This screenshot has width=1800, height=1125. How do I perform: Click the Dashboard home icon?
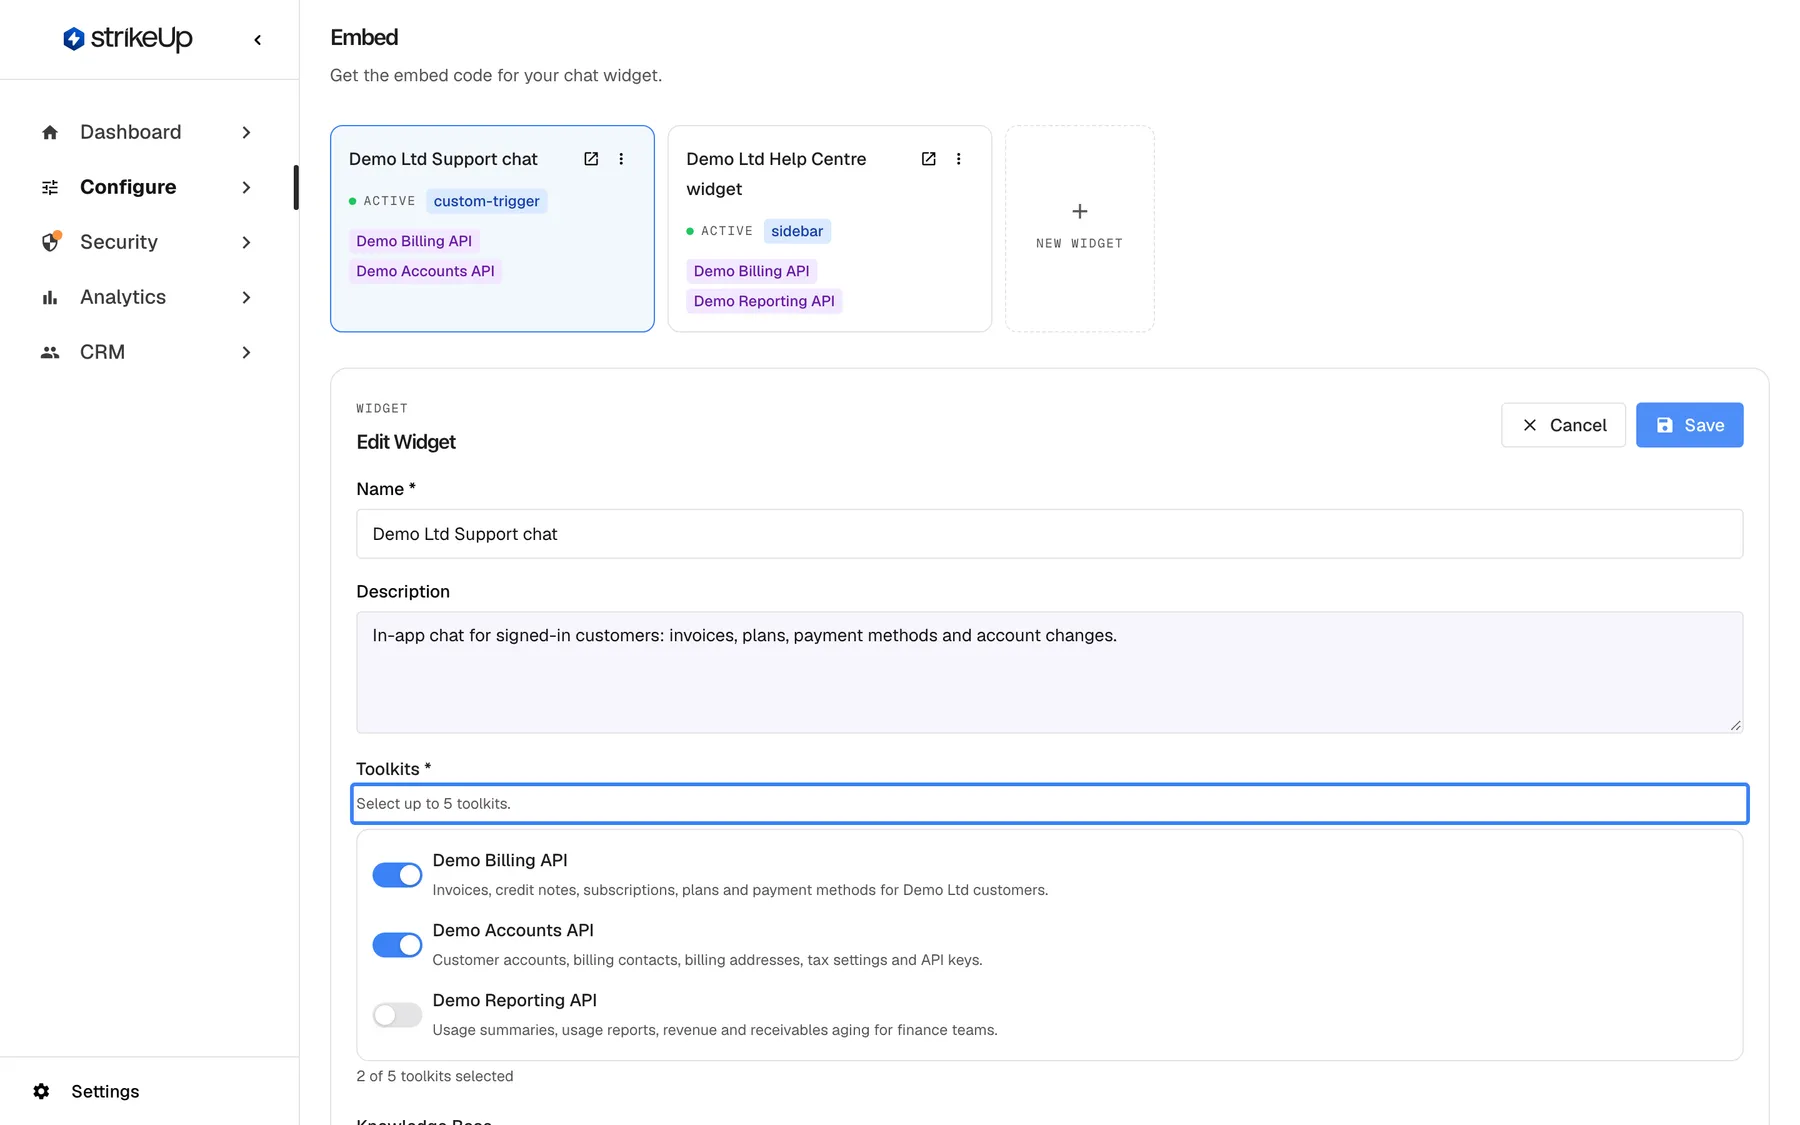point(50,132)
